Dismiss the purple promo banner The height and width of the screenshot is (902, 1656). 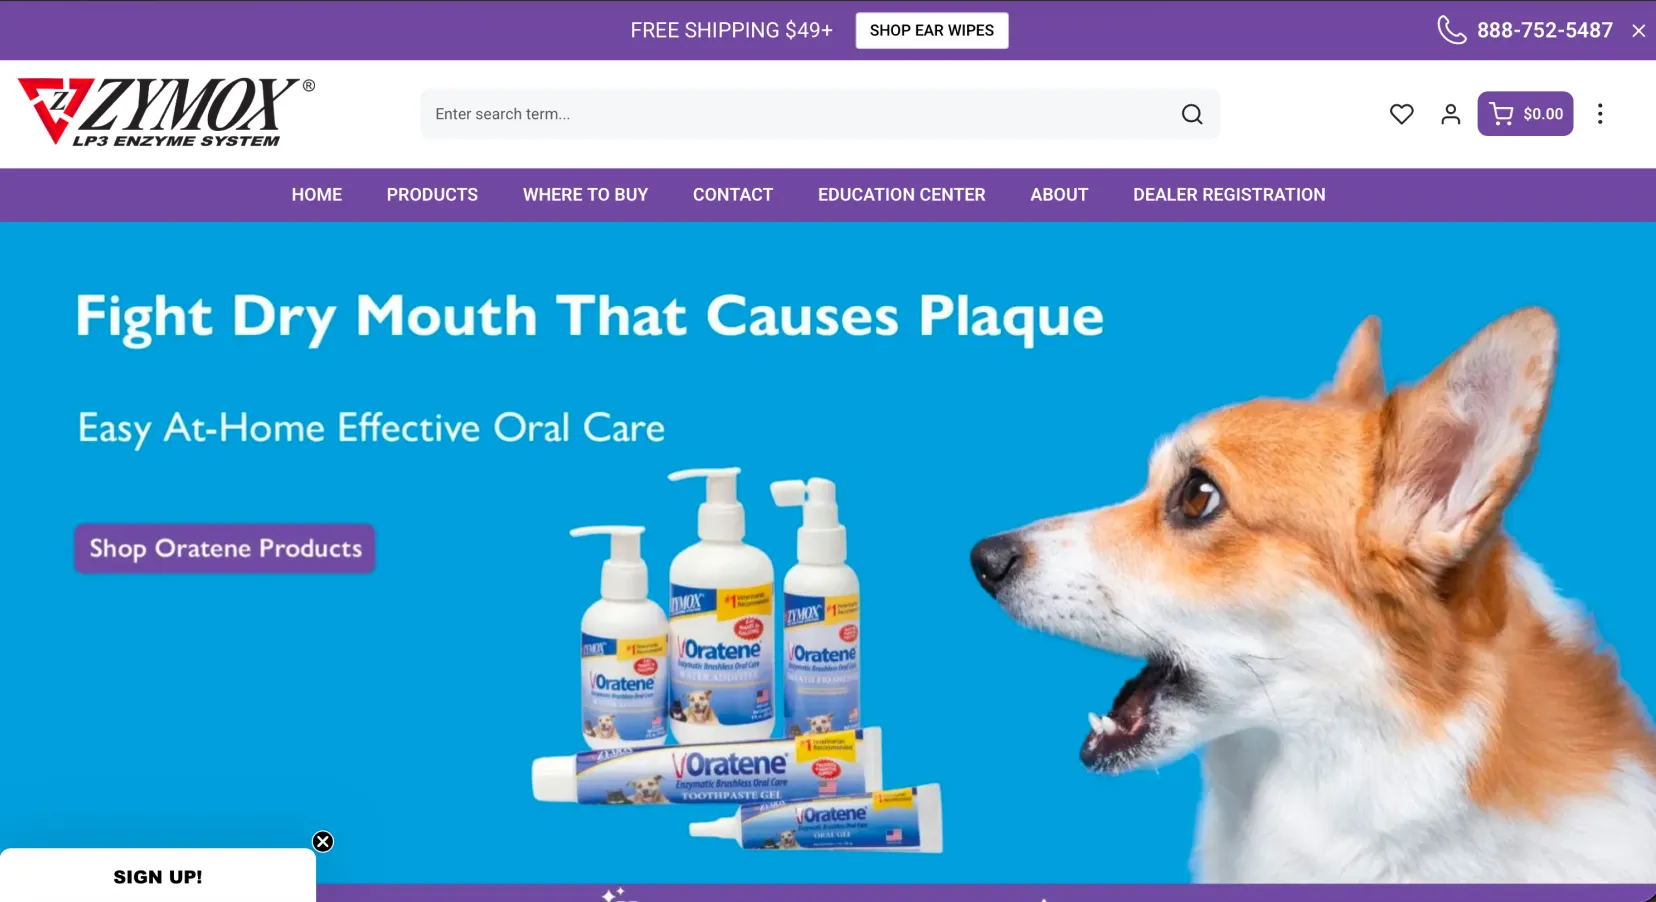[x=1638, y=31]
